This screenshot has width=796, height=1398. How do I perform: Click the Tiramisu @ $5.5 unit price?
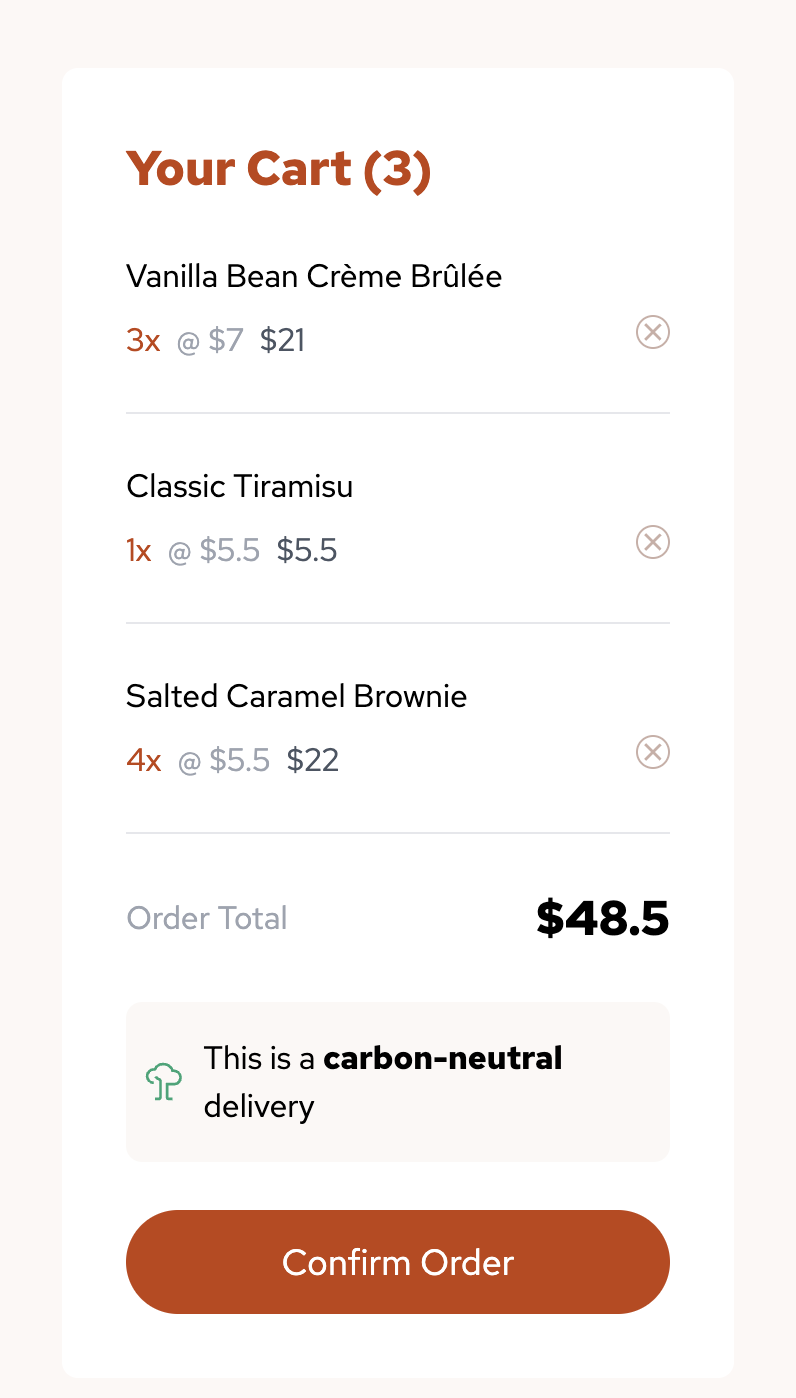tap(214, 551)
